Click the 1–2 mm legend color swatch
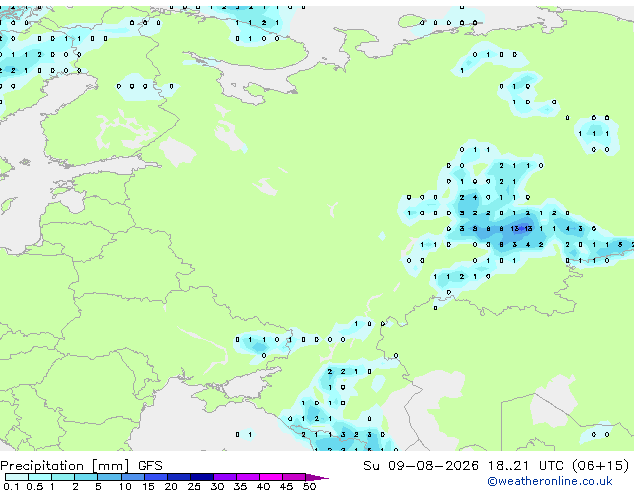 (x=63, y=477)
